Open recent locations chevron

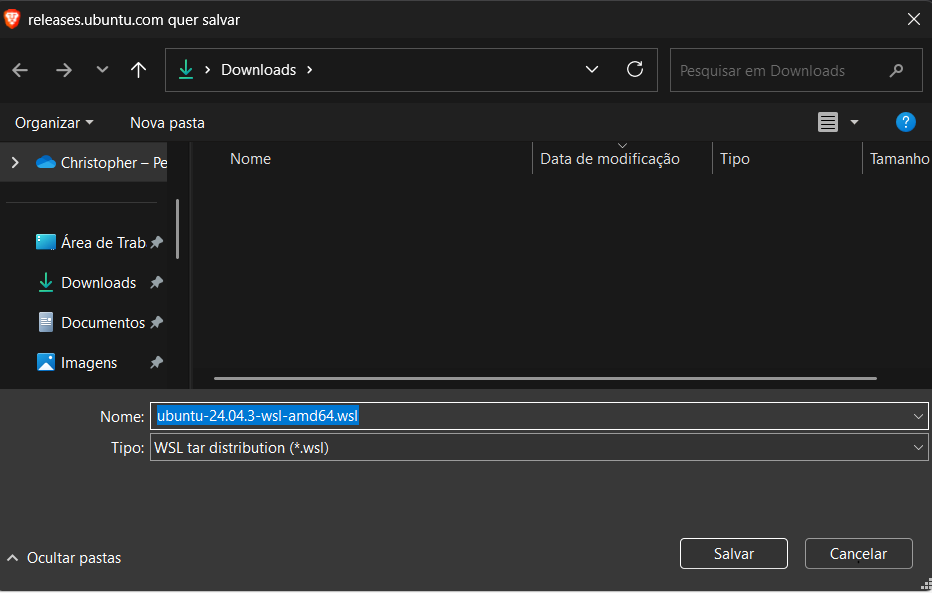click(x=102, y=70)
